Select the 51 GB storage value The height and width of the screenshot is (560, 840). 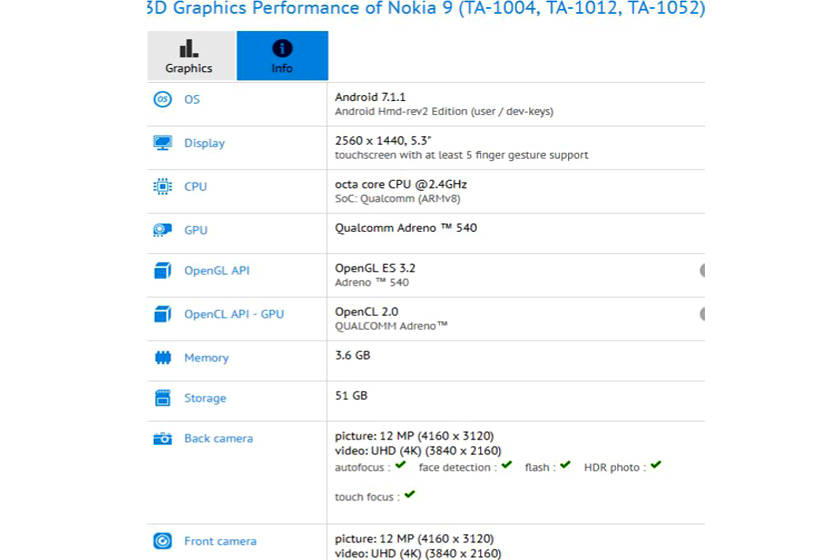(351, 395)
